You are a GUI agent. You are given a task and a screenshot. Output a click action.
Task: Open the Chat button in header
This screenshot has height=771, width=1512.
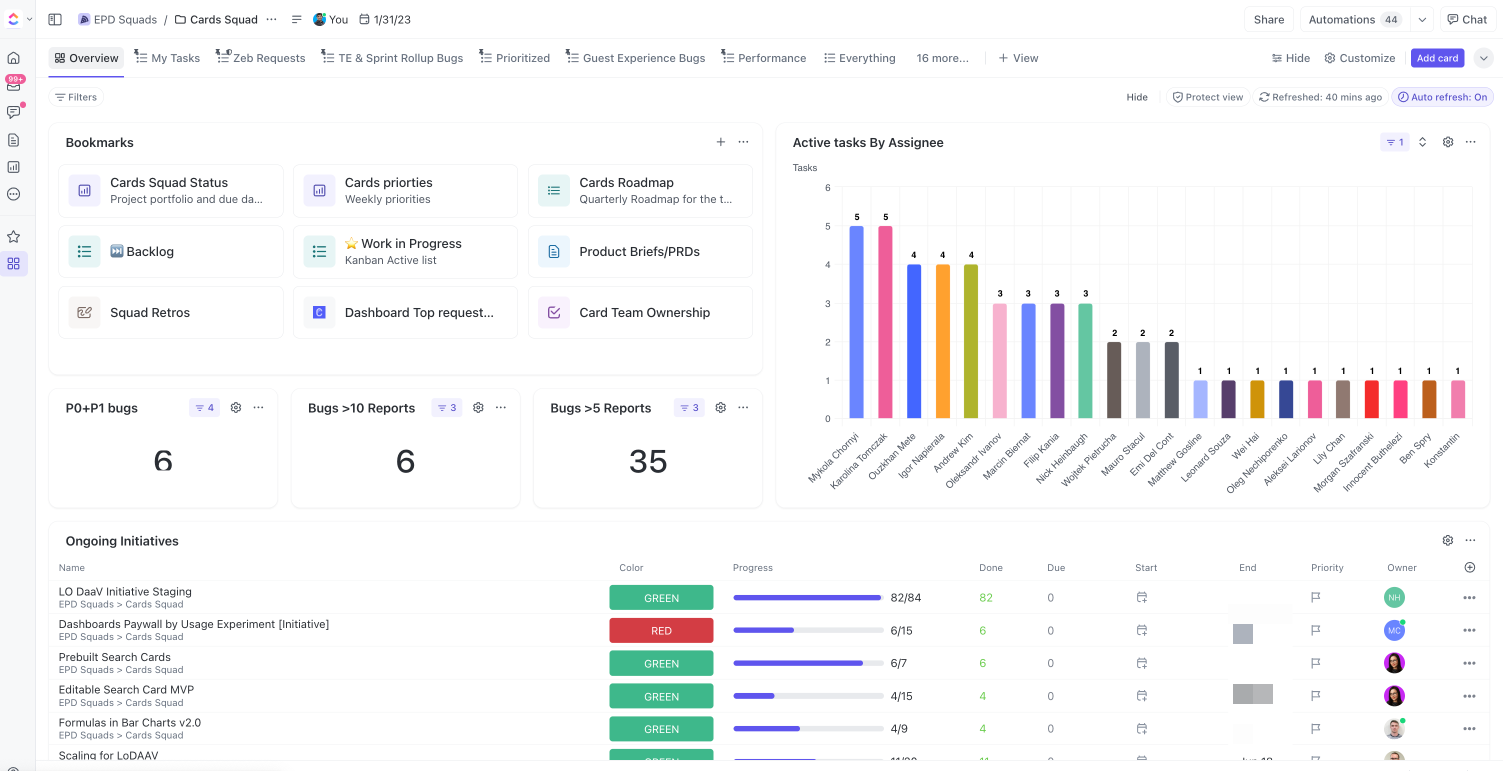[x=1467, y=19]
